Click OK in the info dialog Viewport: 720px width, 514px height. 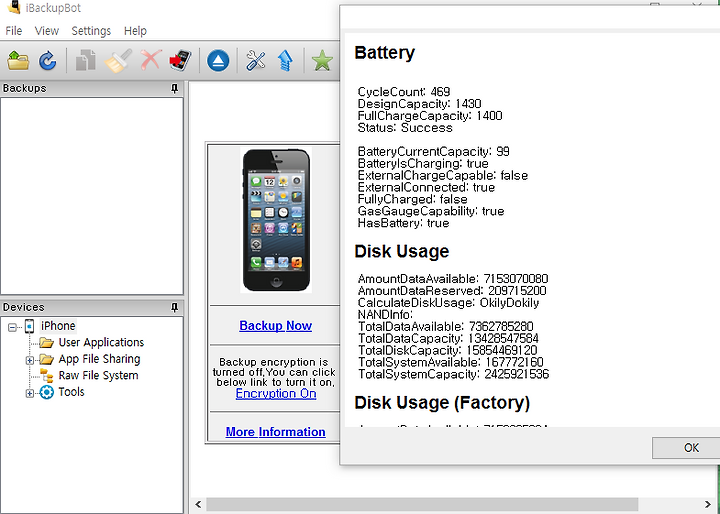click(691, 448)
